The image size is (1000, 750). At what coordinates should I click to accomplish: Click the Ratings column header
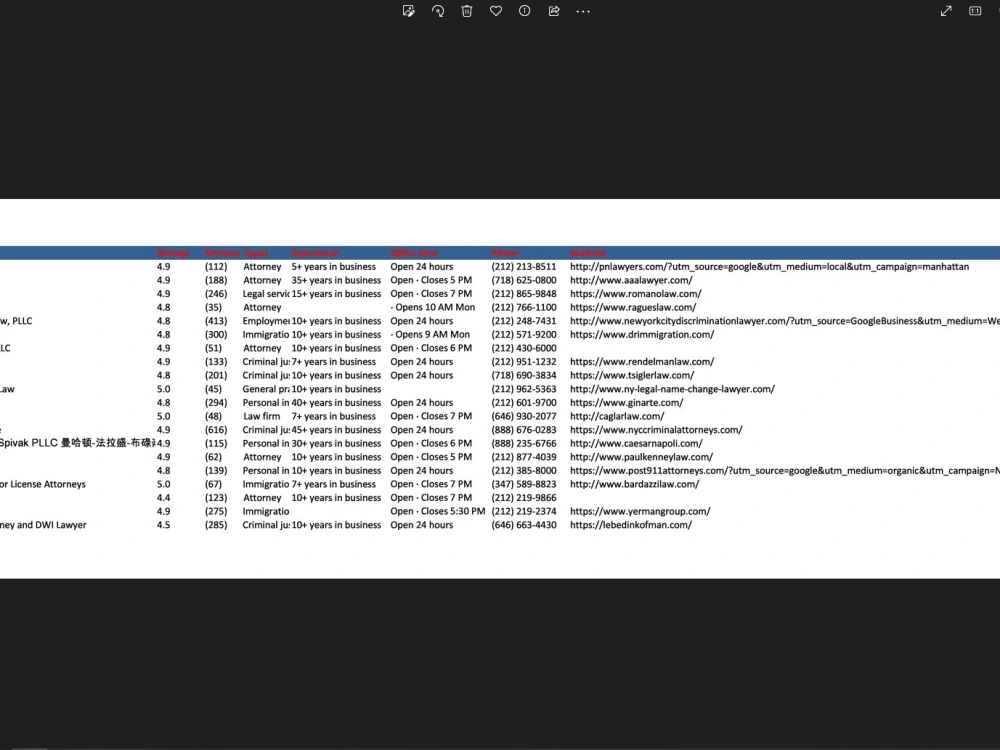click(x=173, y=253)
